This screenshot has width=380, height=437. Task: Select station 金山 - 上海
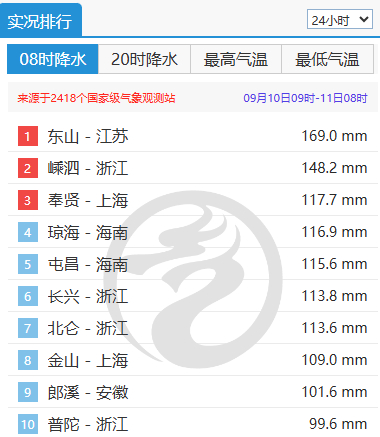tap(88, 360)
